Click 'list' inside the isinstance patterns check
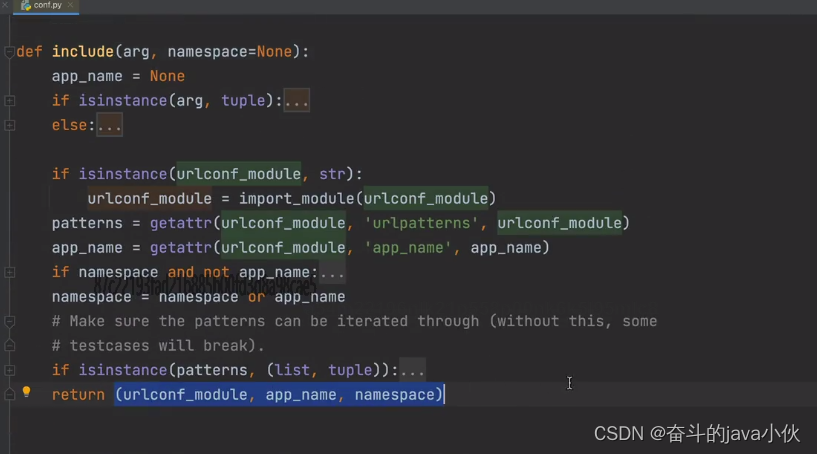 pos(292,370)
